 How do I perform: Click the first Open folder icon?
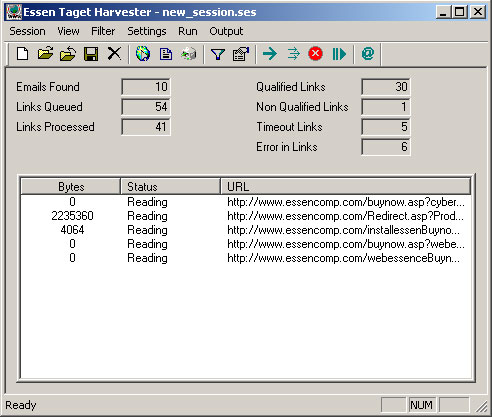coord(45,54)
